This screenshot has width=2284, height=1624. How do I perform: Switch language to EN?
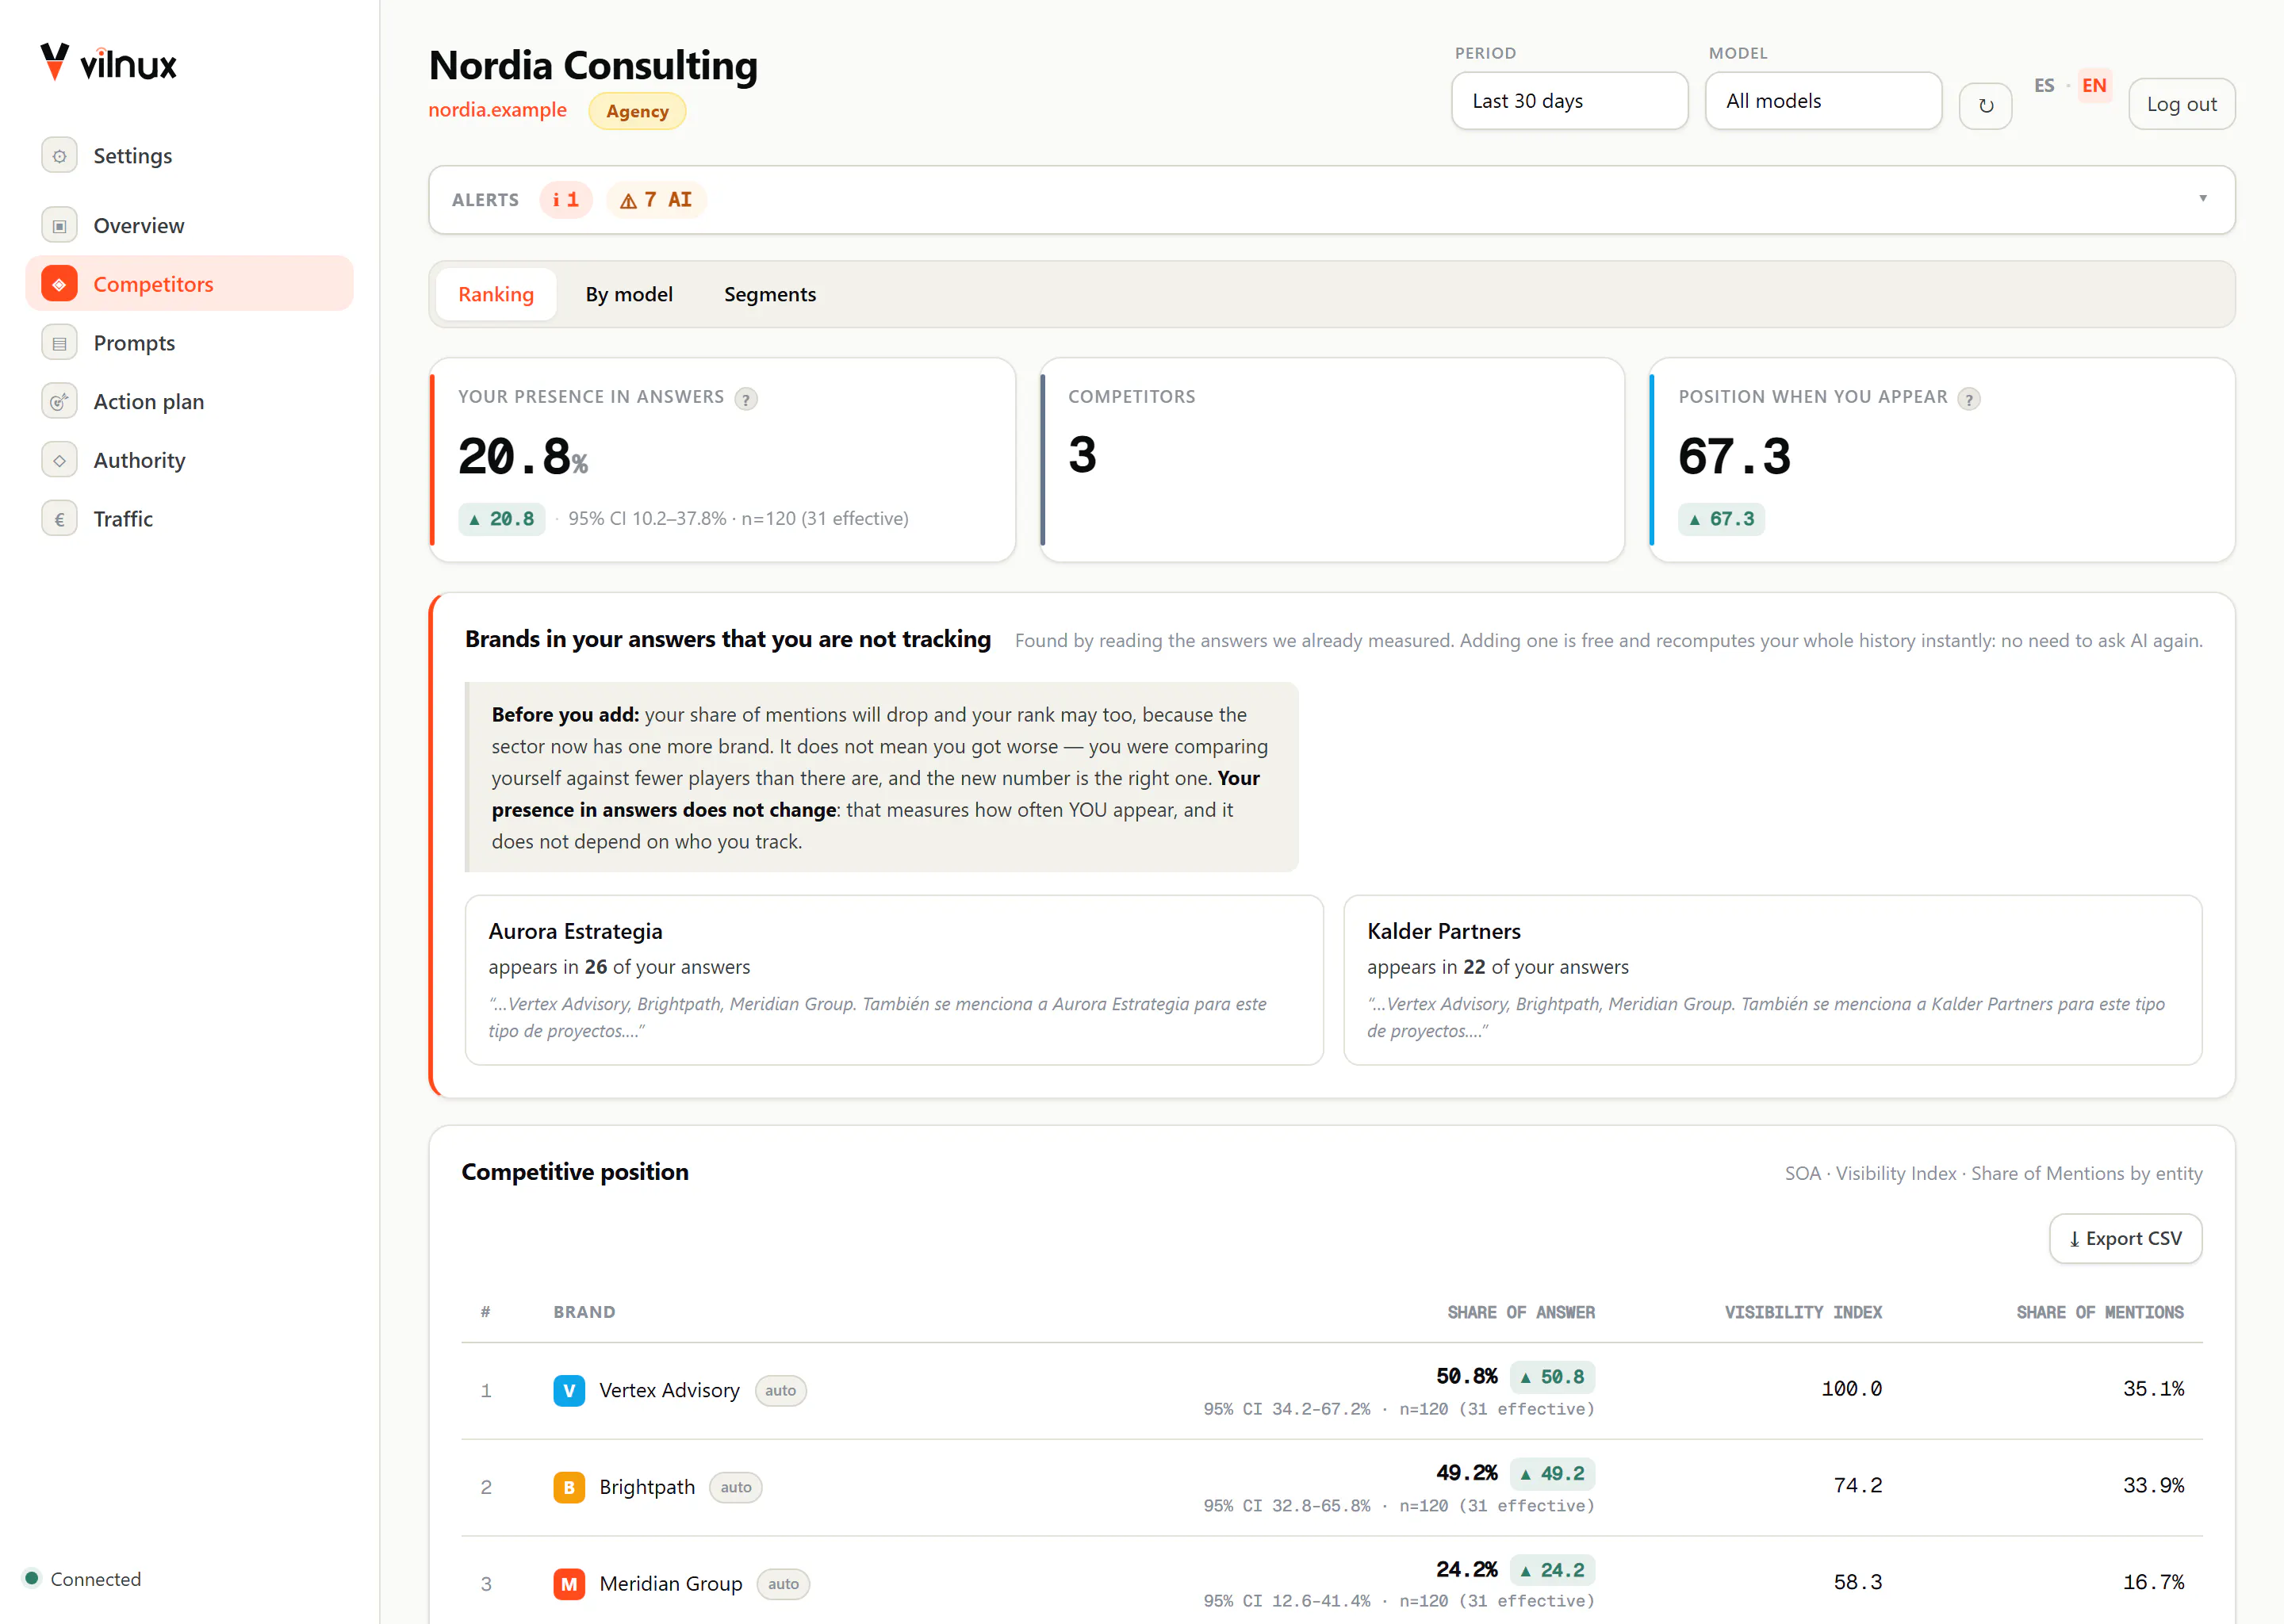[2094, 86]
